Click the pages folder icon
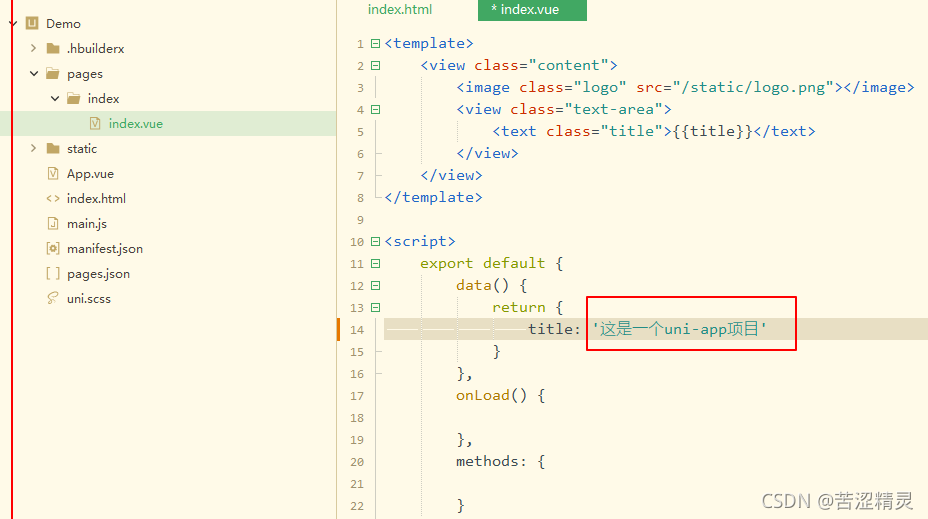Image resolution: width=928 pixels, height=519 pixels. [x=53, y=73]
